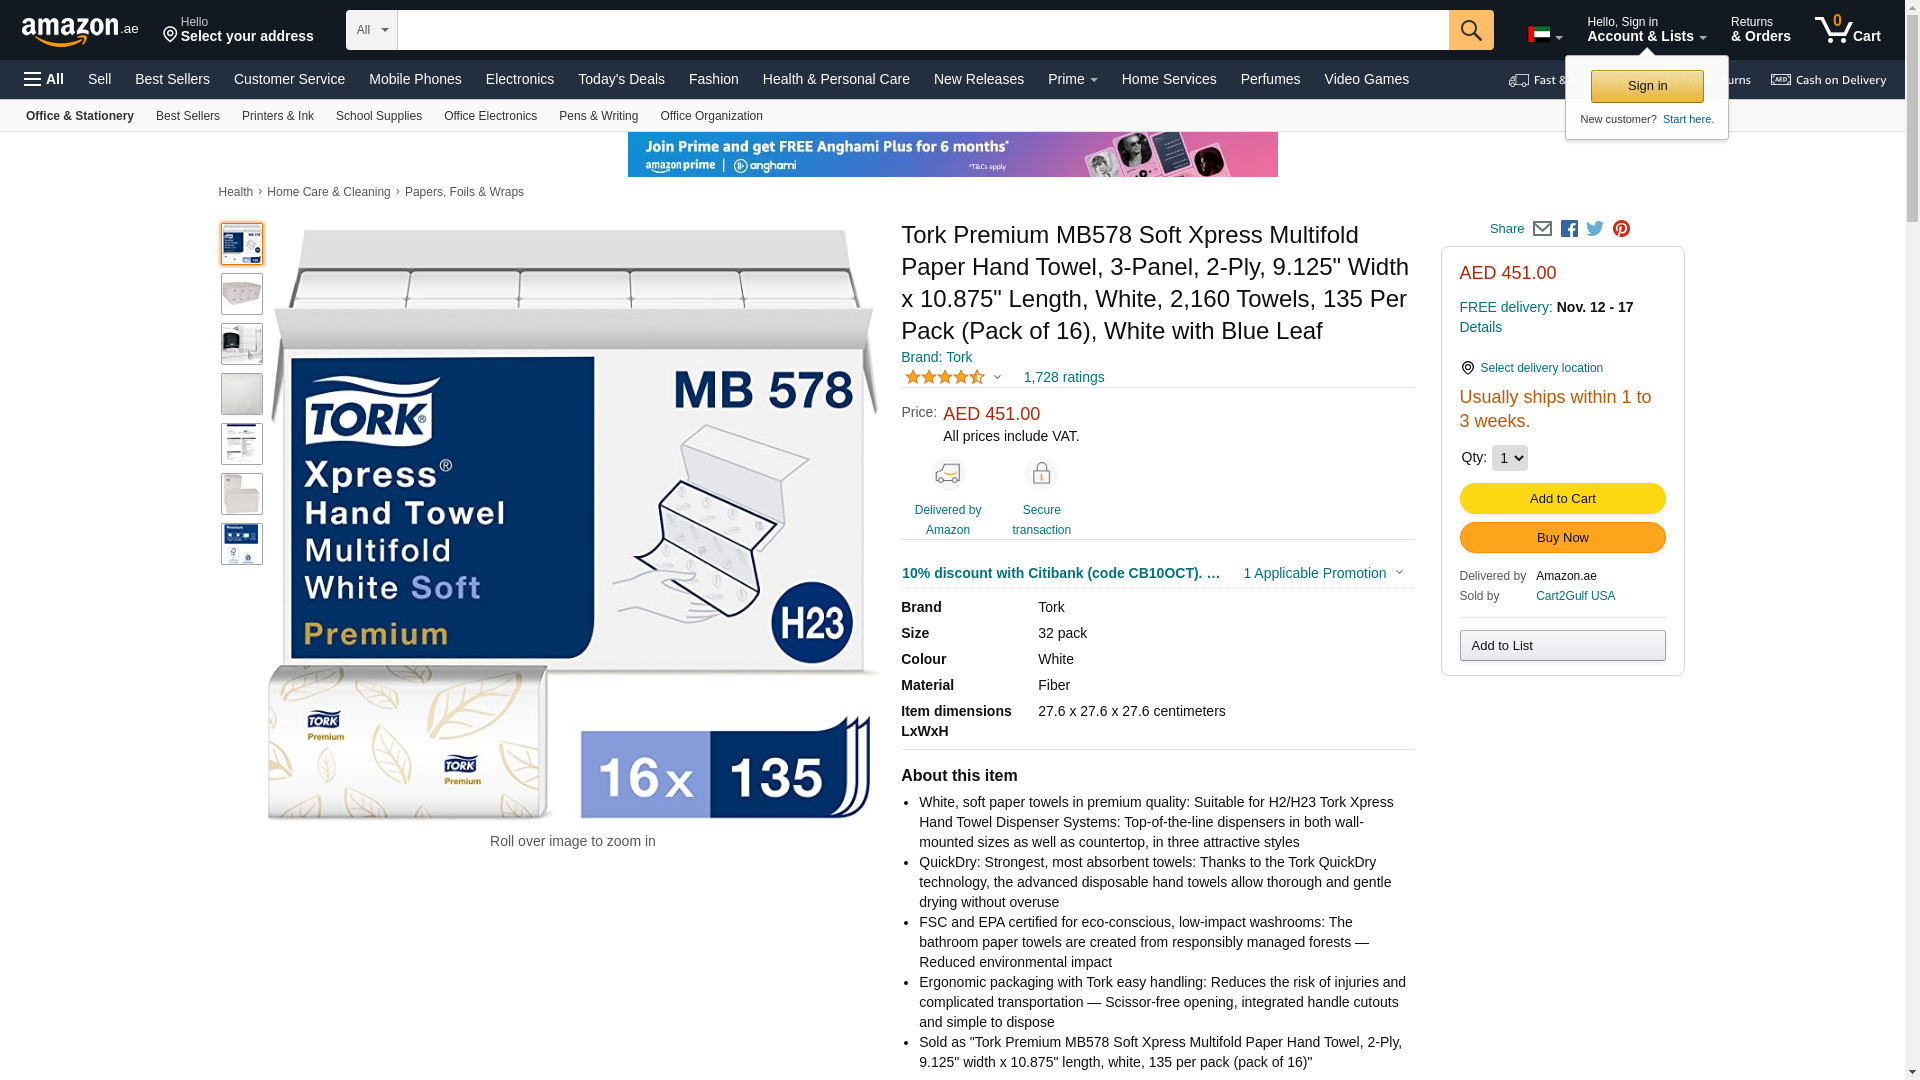
Task: Open the Prime menu item
Action: pyautogui.click(x=1072, y=79)
